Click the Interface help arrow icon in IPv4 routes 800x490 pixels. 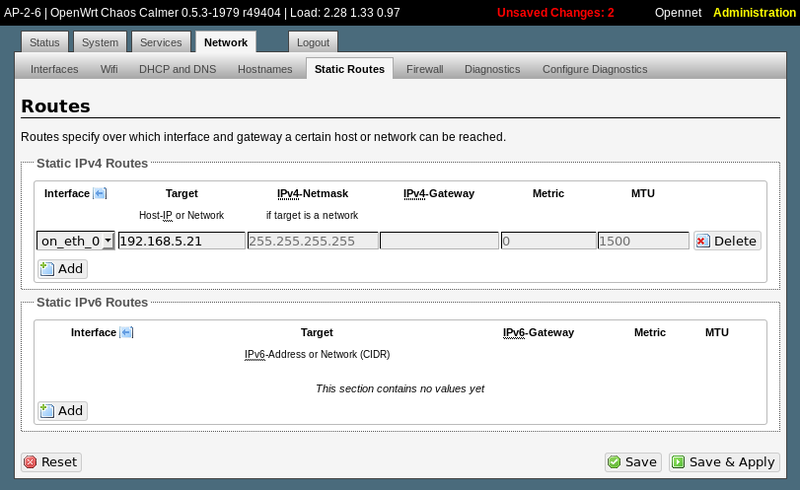pos(100,193)
